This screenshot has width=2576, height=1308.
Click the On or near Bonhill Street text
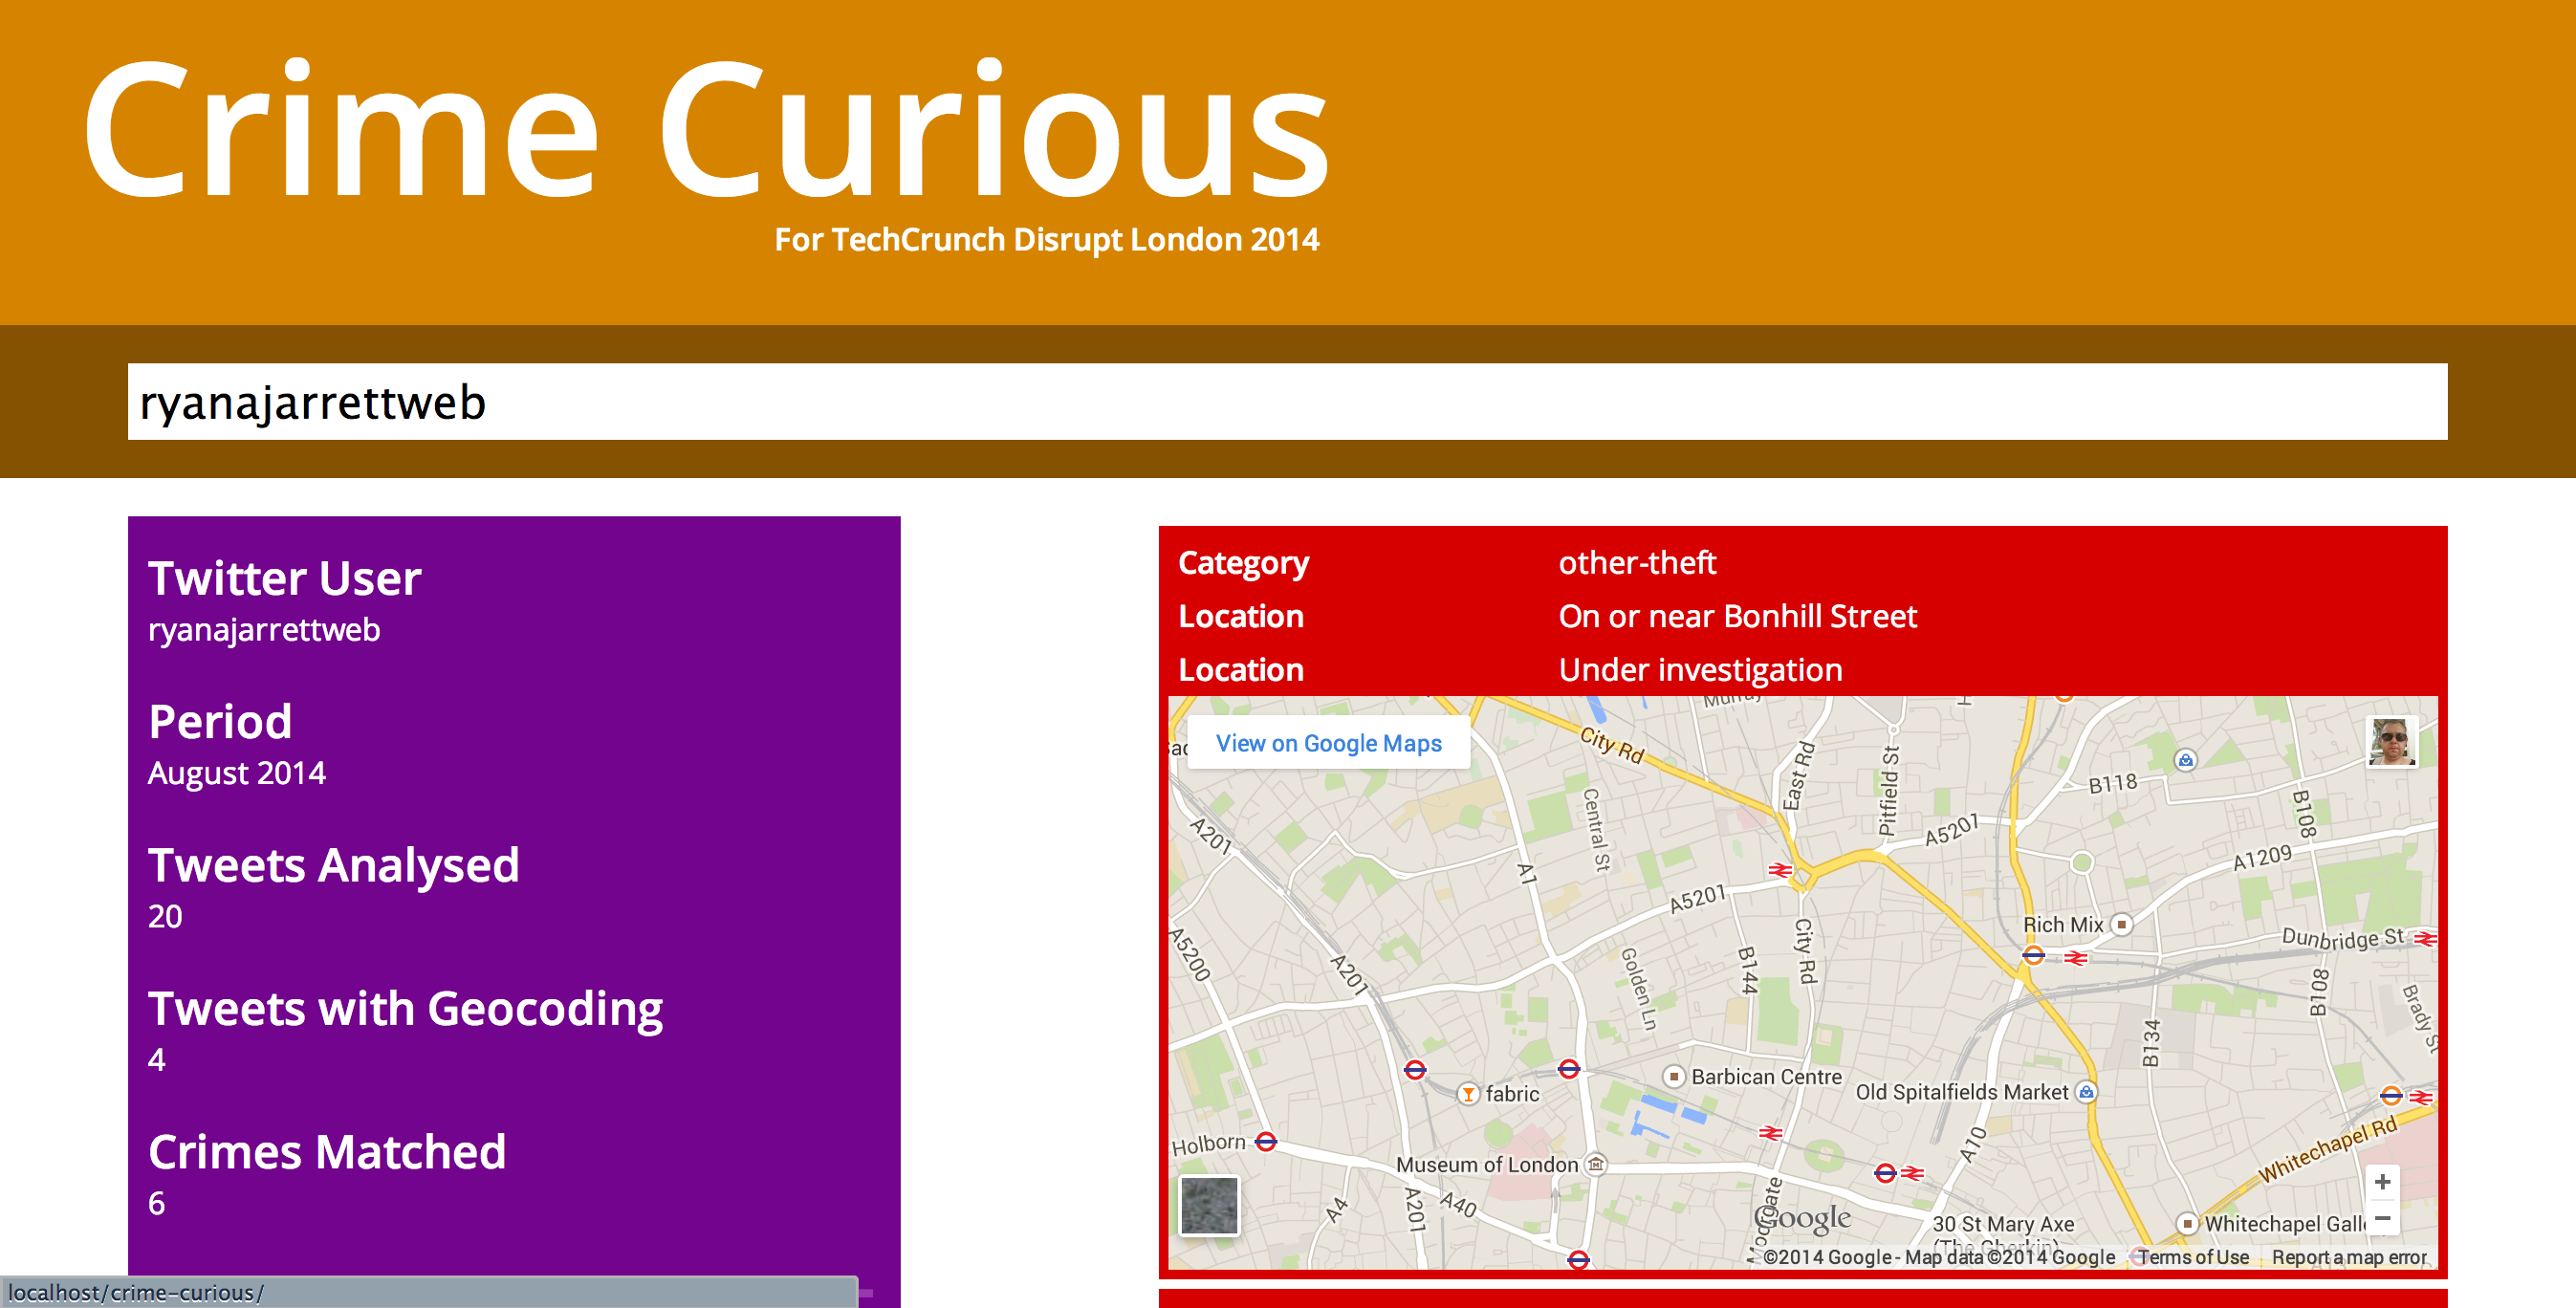point(1737,616)
